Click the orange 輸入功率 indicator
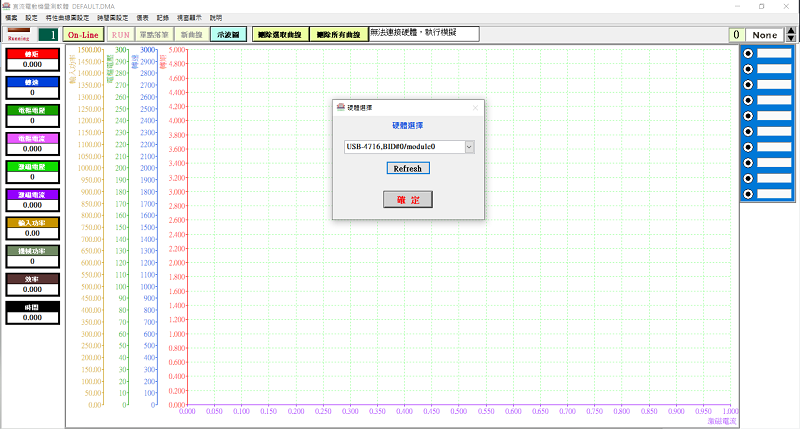The height and width of the screenshot is (429, 800). (32, 223)
